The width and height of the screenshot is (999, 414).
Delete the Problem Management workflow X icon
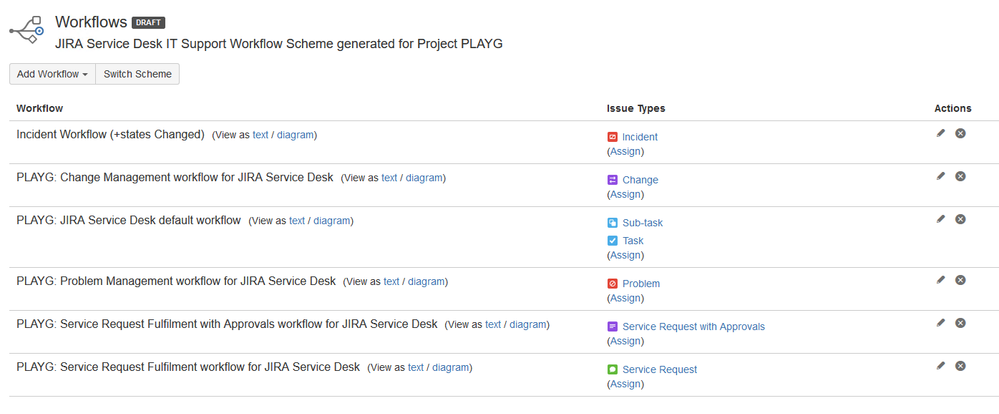(960, 280)
